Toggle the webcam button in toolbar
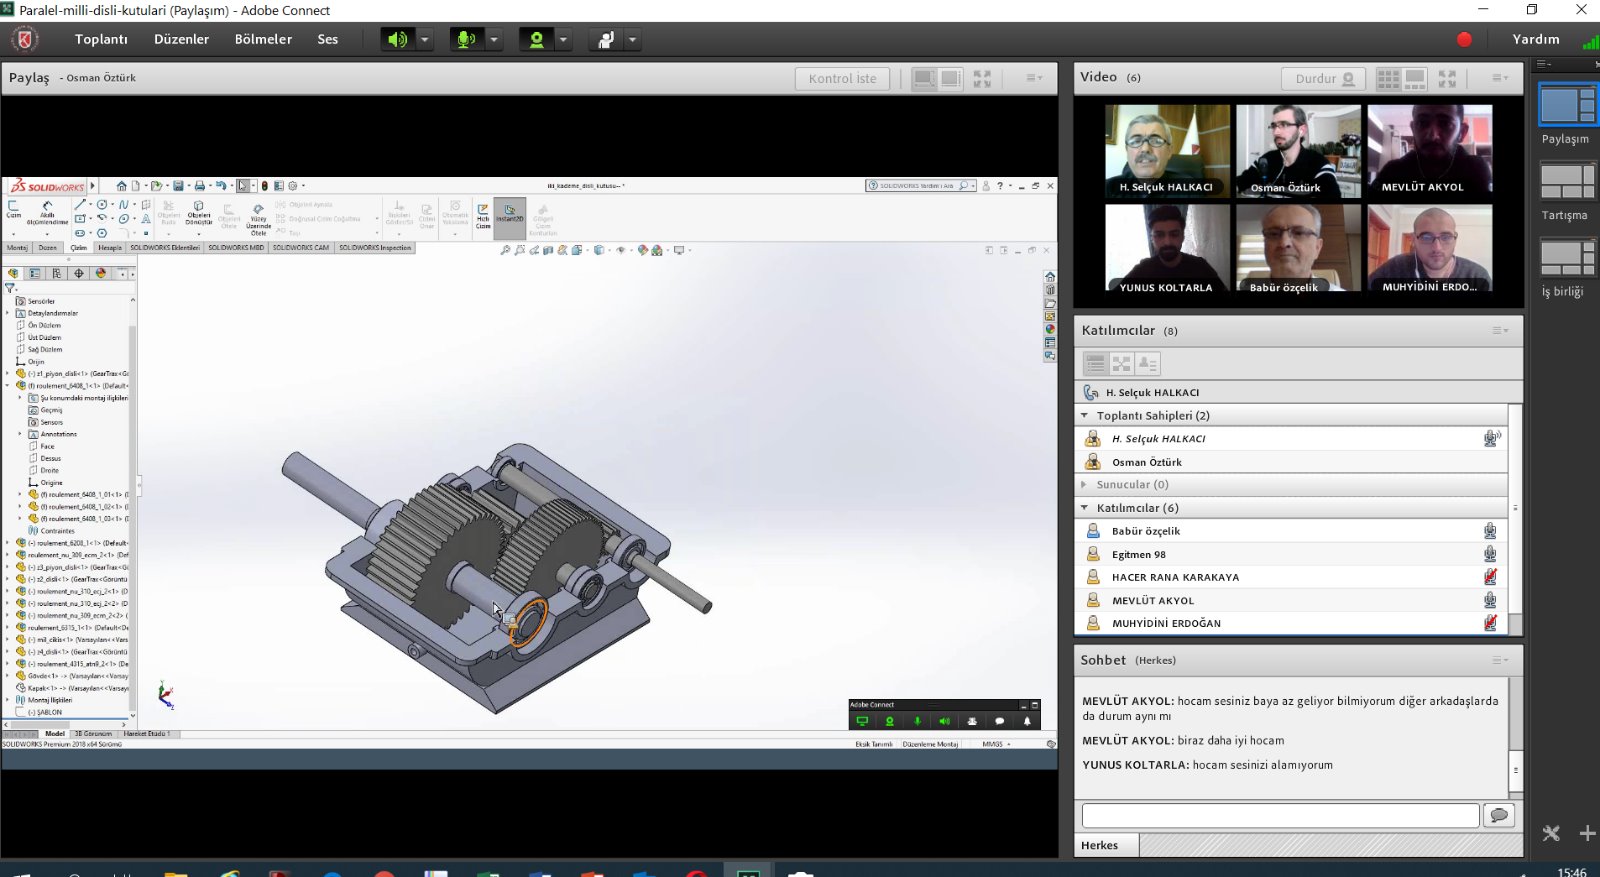This screenshot has height=877, width=1600. [x=537, y=40]
